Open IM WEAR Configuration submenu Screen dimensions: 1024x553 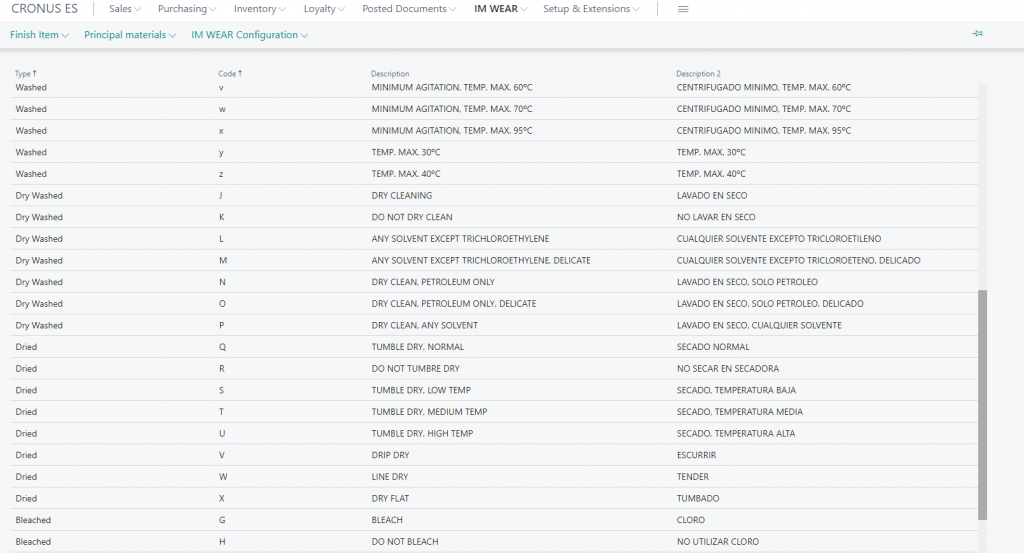pos(249,35)
